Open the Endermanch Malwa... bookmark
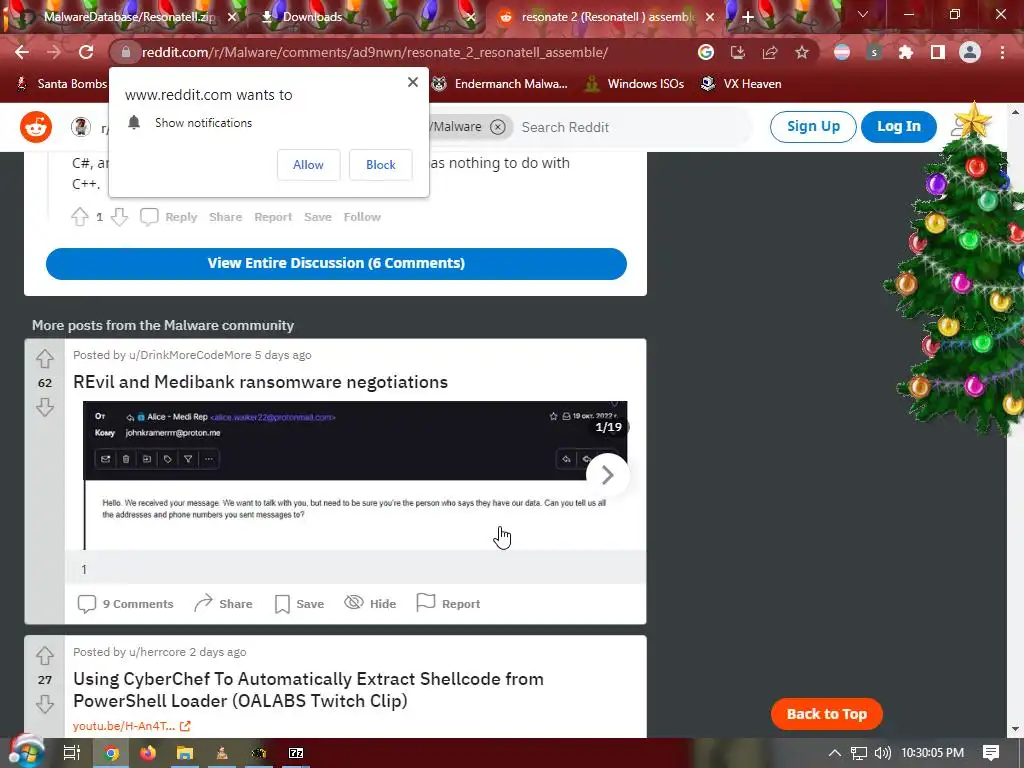The width and height of the screenshot is (1024, 768). click(x=500, y=84)
